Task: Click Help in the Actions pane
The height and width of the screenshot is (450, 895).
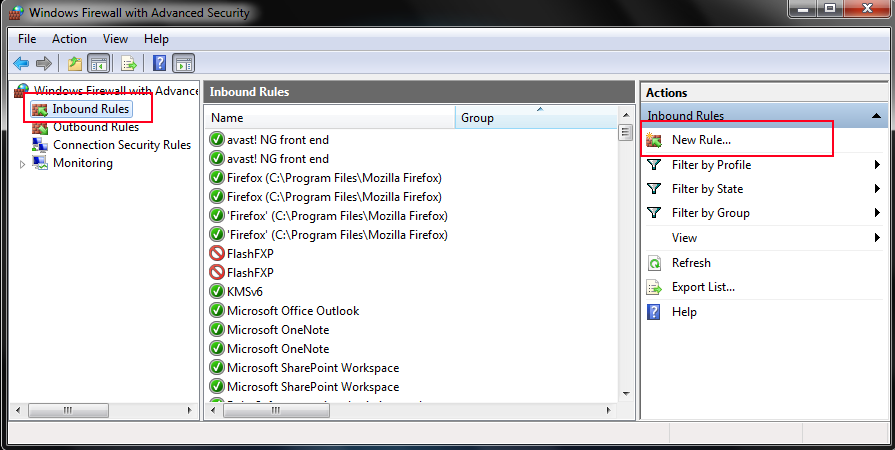Action: 684,312
